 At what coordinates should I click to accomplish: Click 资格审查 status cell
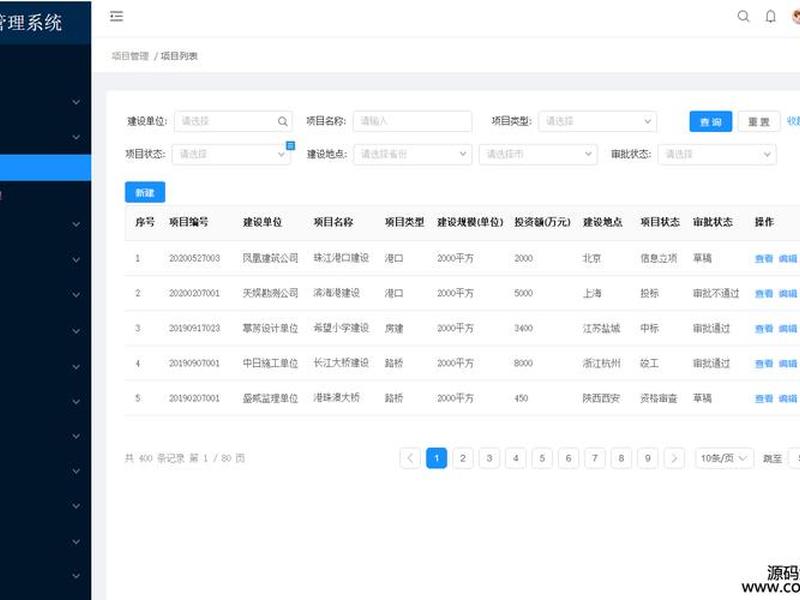pyautogui.click(x=659, y=398)
